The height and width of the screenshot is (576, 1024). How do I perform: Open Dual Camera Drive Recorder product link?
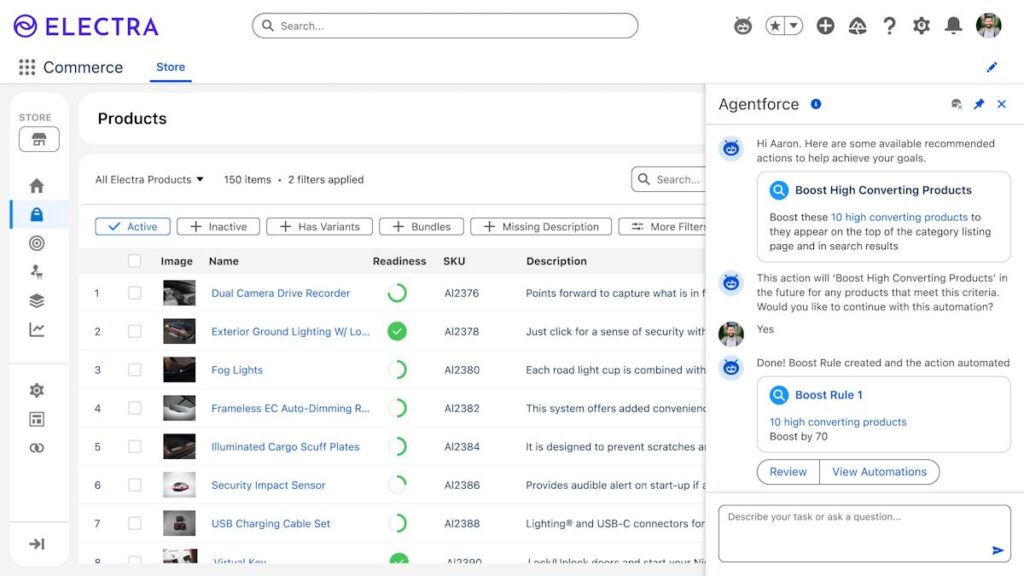[281, 293]
